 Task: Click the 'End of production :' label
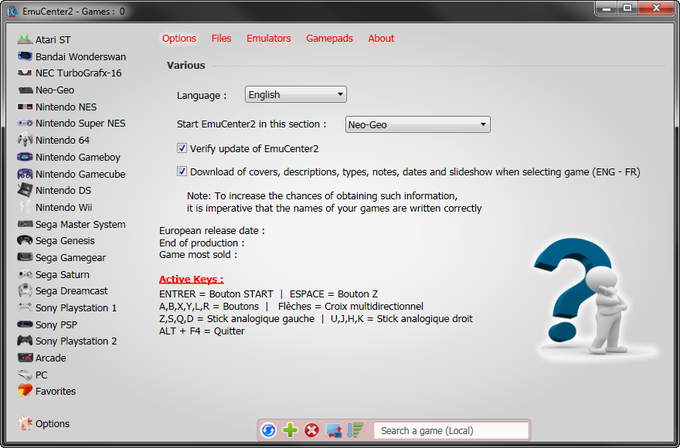pyautogui.click(x=202, y=242)
